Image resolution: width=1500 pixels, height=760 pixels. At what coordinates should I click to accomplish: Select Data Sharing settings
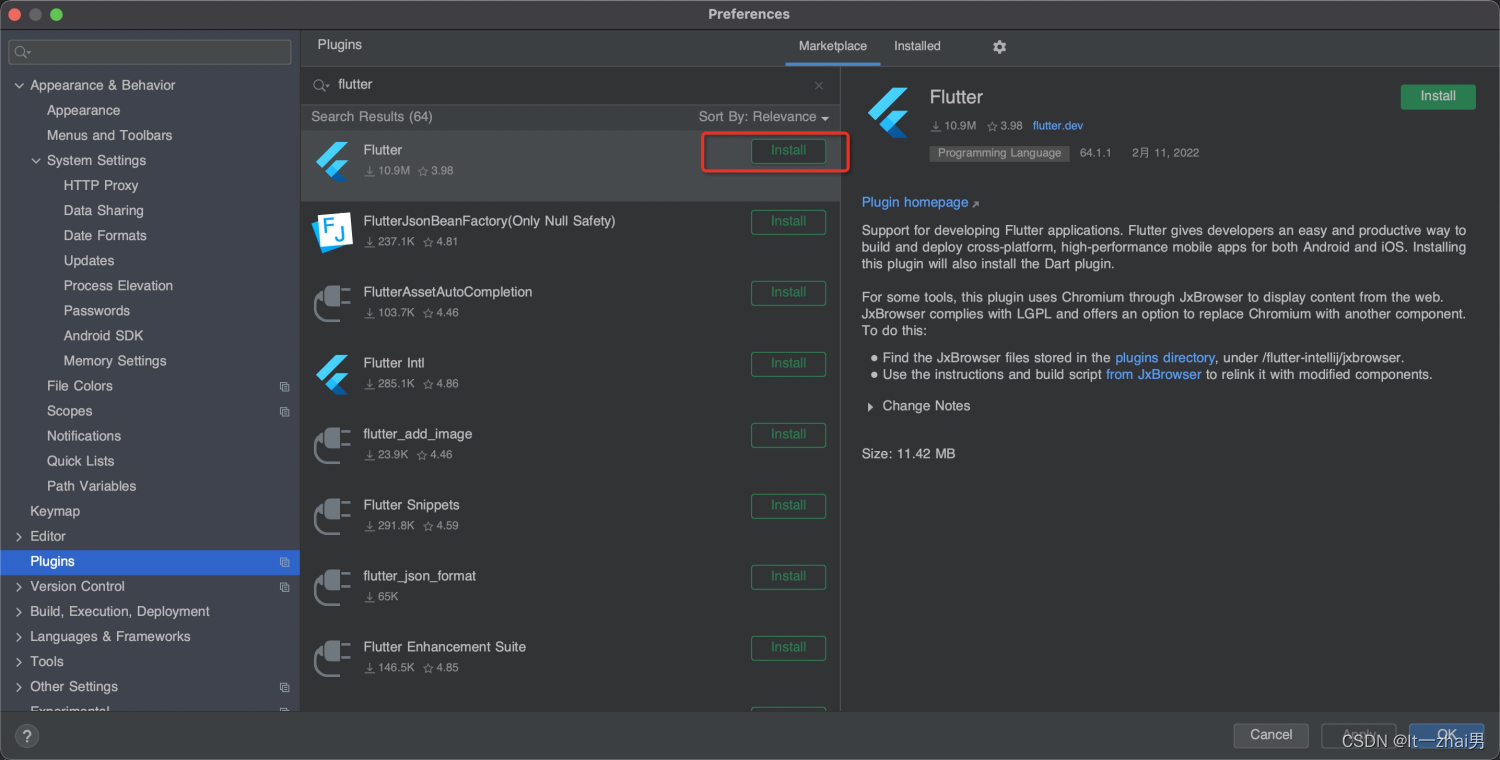104,211
